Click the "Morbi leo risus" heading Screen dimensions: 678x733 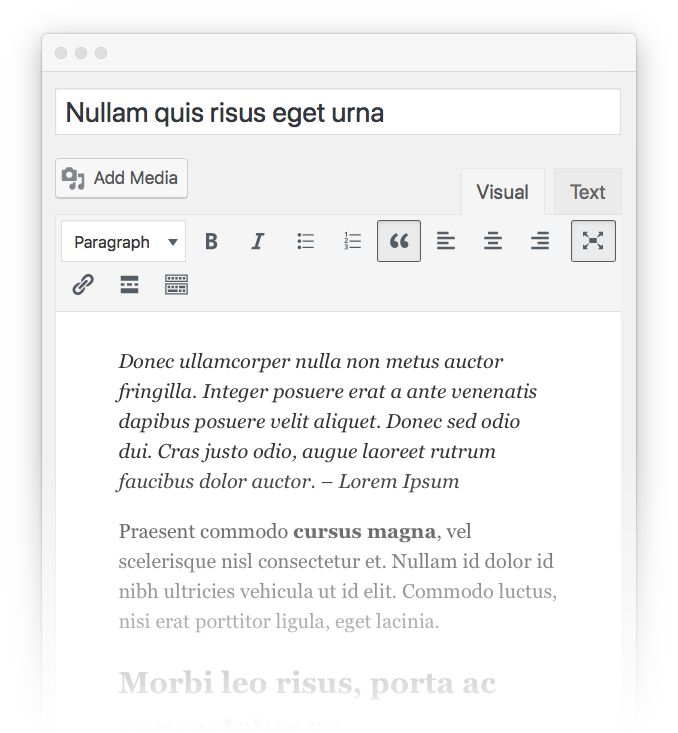click(307, 683)
